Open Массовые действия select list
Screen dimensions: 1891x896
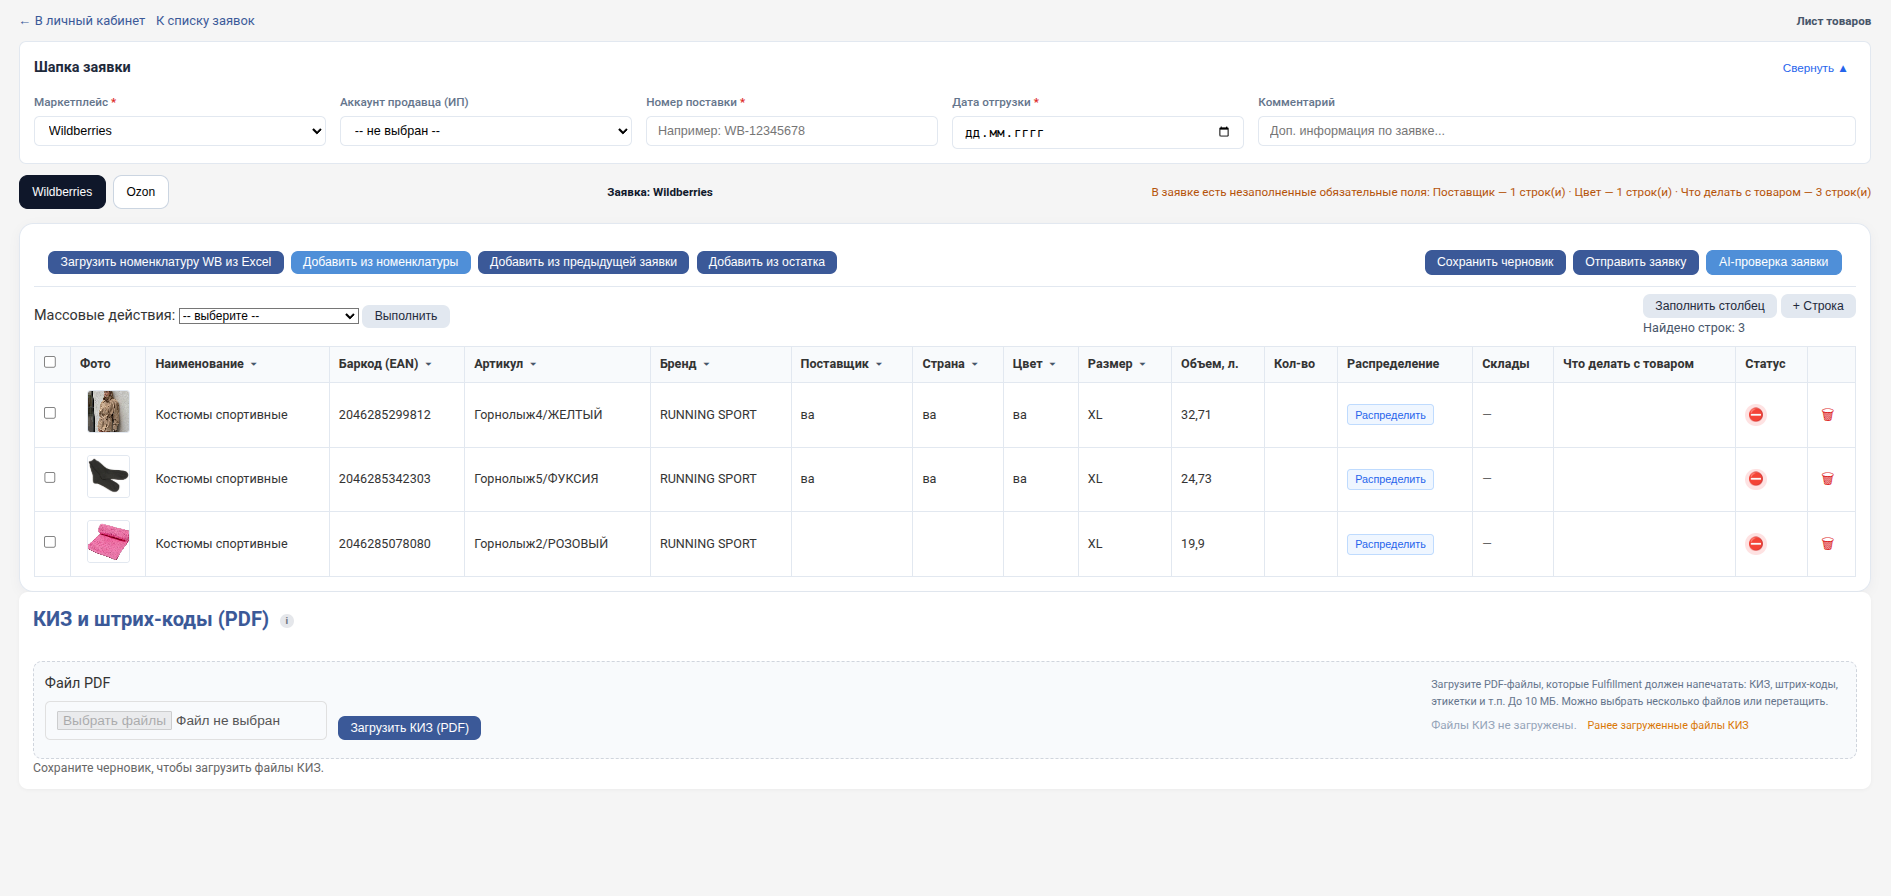(268, 316)
